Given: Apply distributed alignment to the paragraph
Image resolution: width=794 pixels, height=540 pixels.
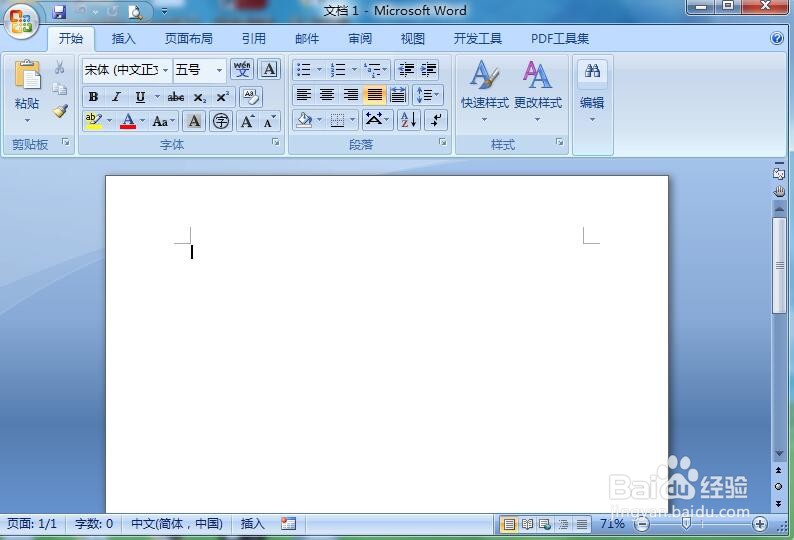Looking at the screenshot, I should pos(398,95).
